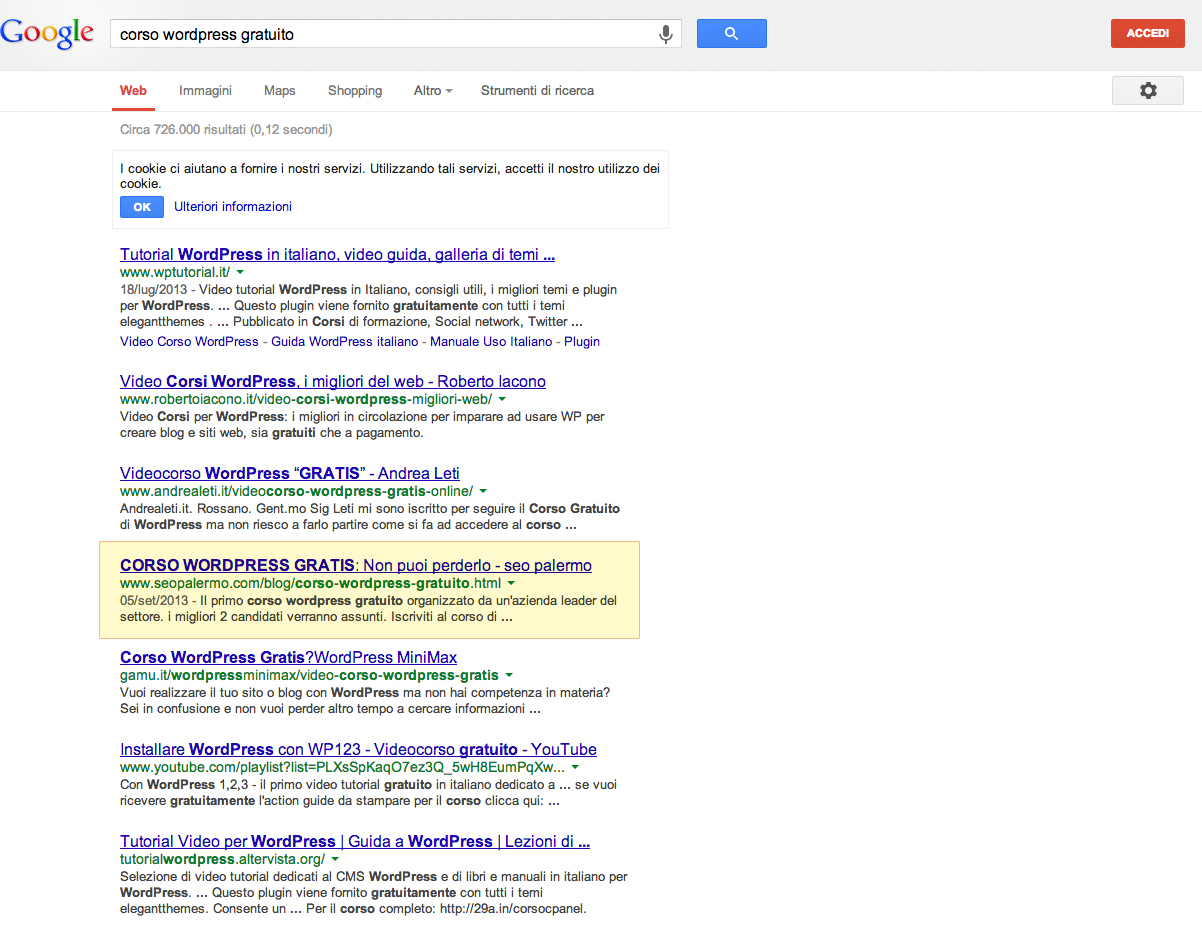Screen dimensions: 1202x932
Task: Open the Shopping tab
Action: 355,91
